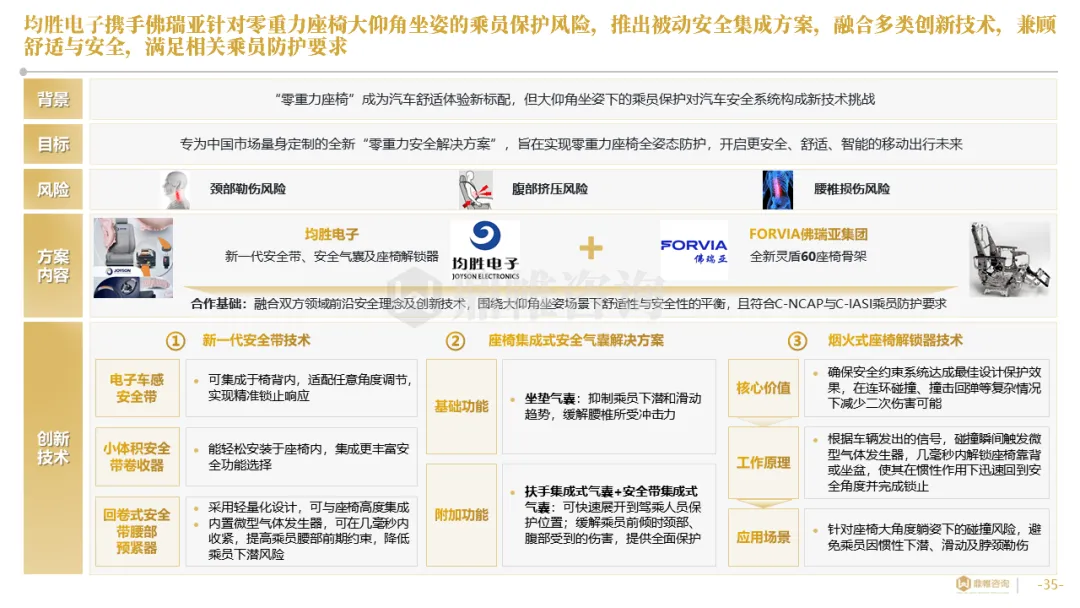This screenshot has width=1080, height=608.
Task: Click the circled number 3 icon
Action: [797, 341]
